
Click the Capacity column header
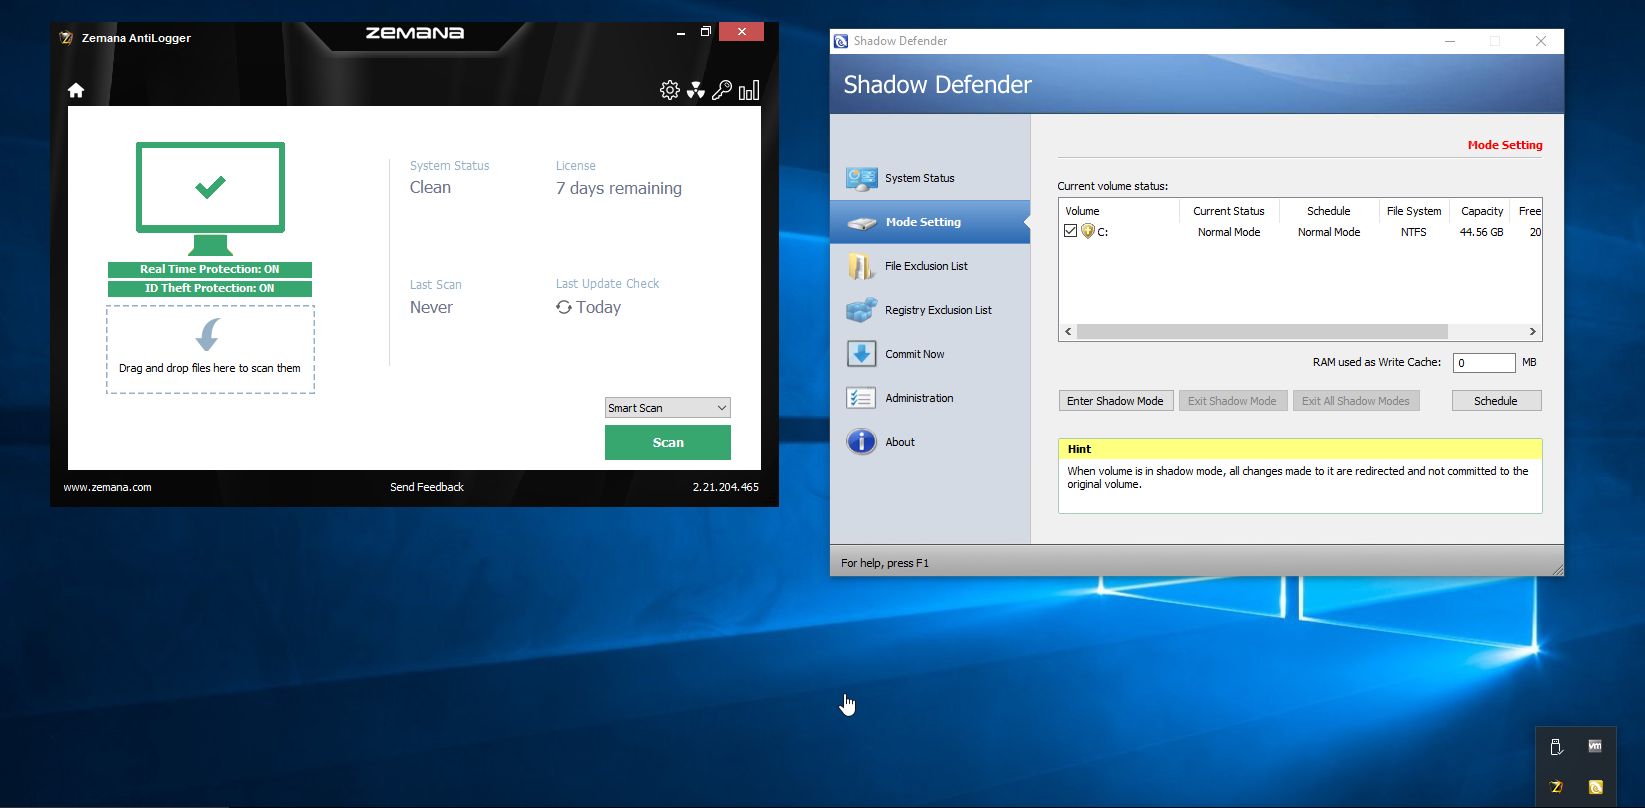[1482, 211]
